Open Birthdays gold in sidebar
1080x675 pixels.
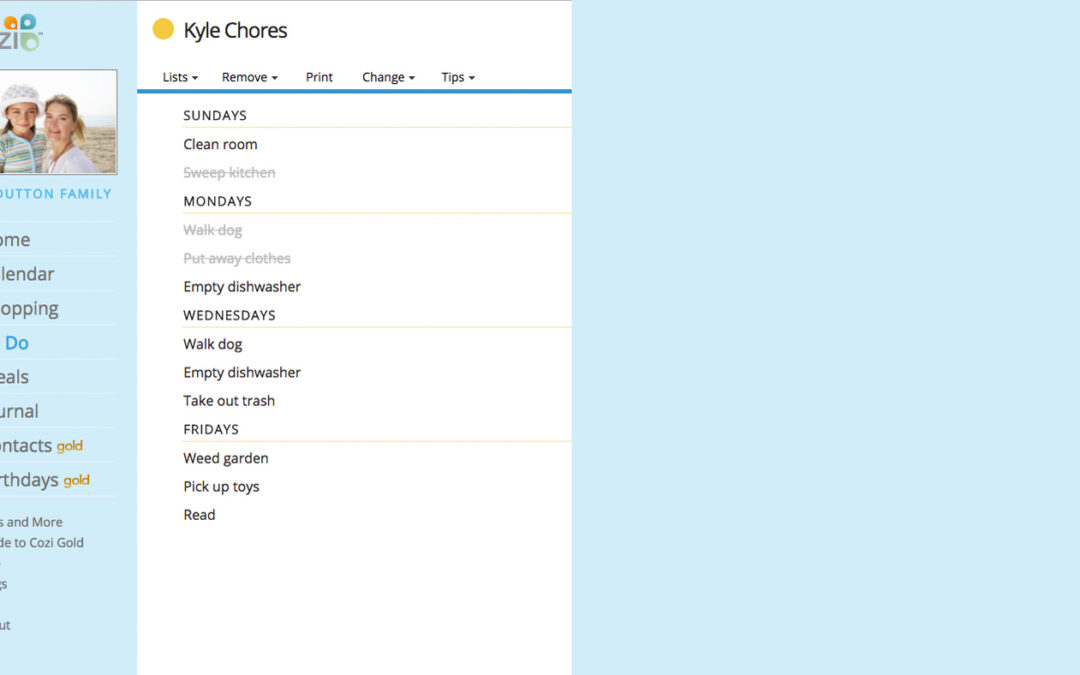pyautogui.click(x=44, y=480)
